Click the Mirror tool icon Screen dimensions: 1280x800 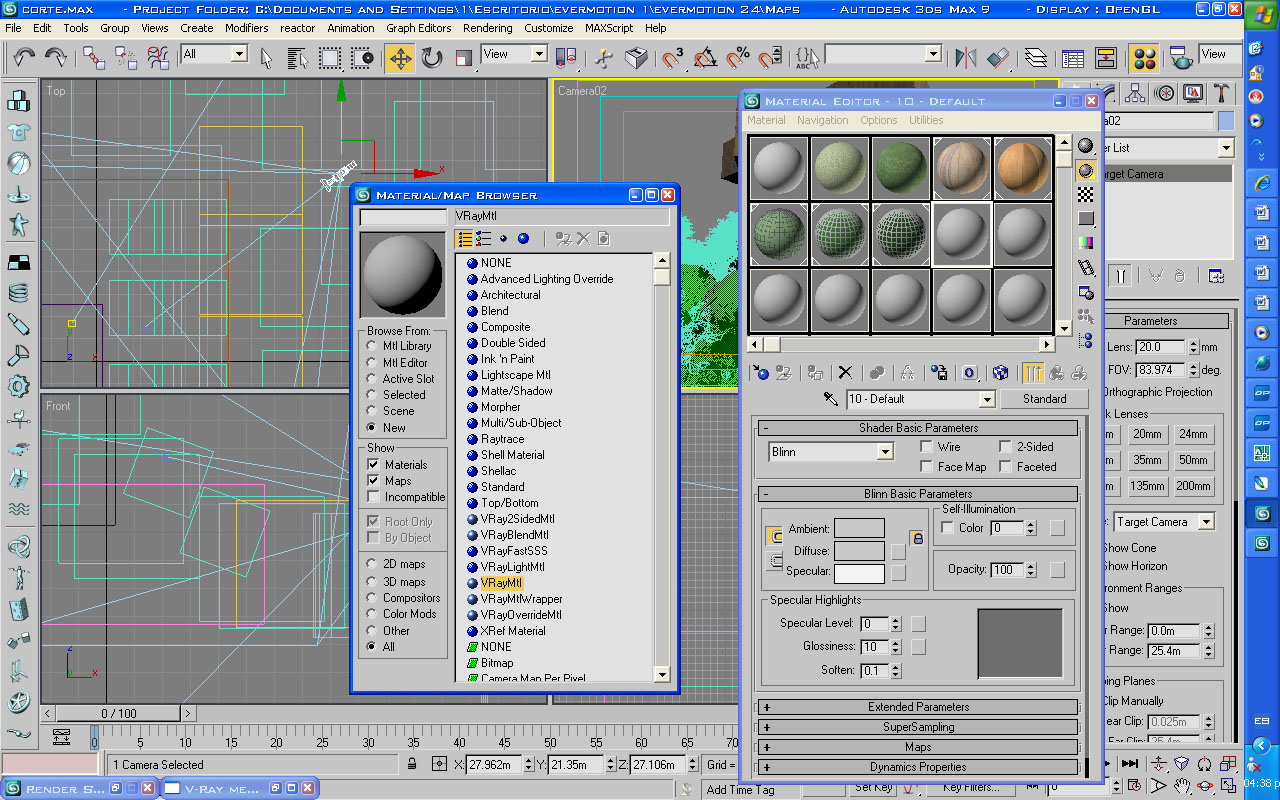point(965,58)
